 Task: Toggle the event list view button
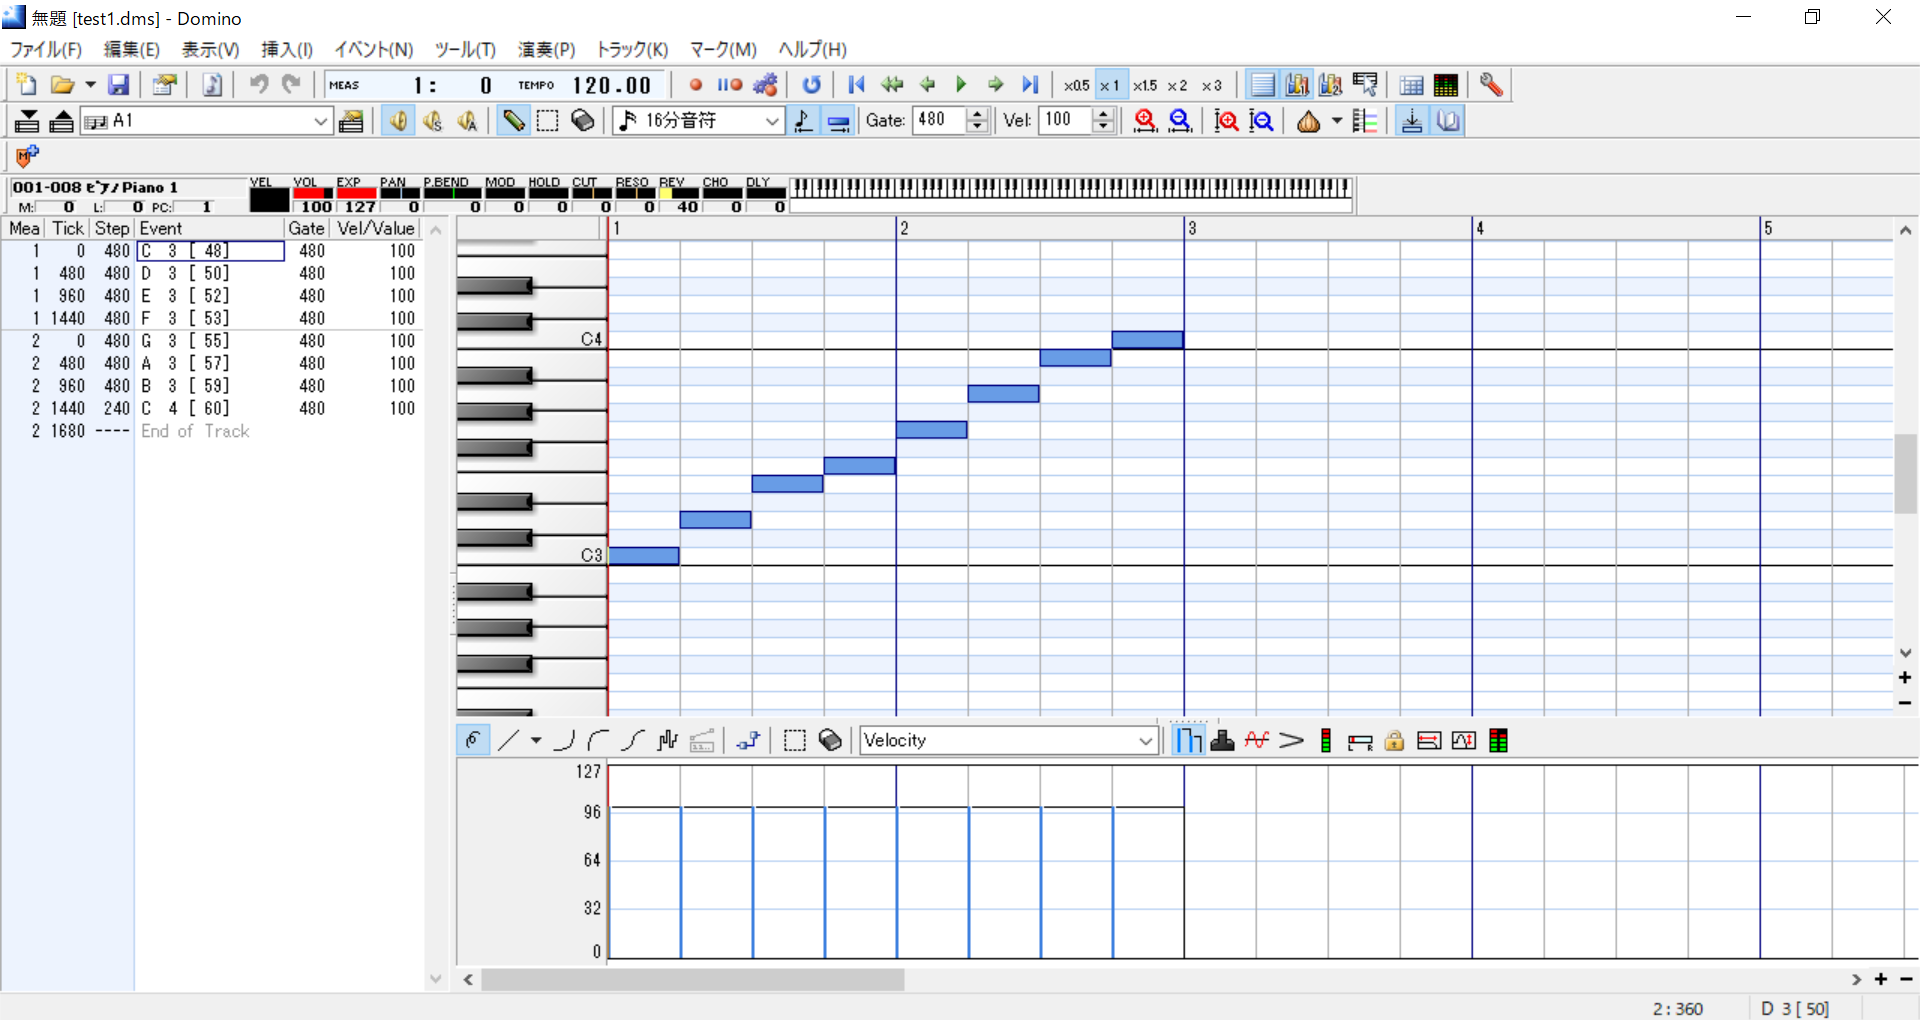[x=1263, y=85]
